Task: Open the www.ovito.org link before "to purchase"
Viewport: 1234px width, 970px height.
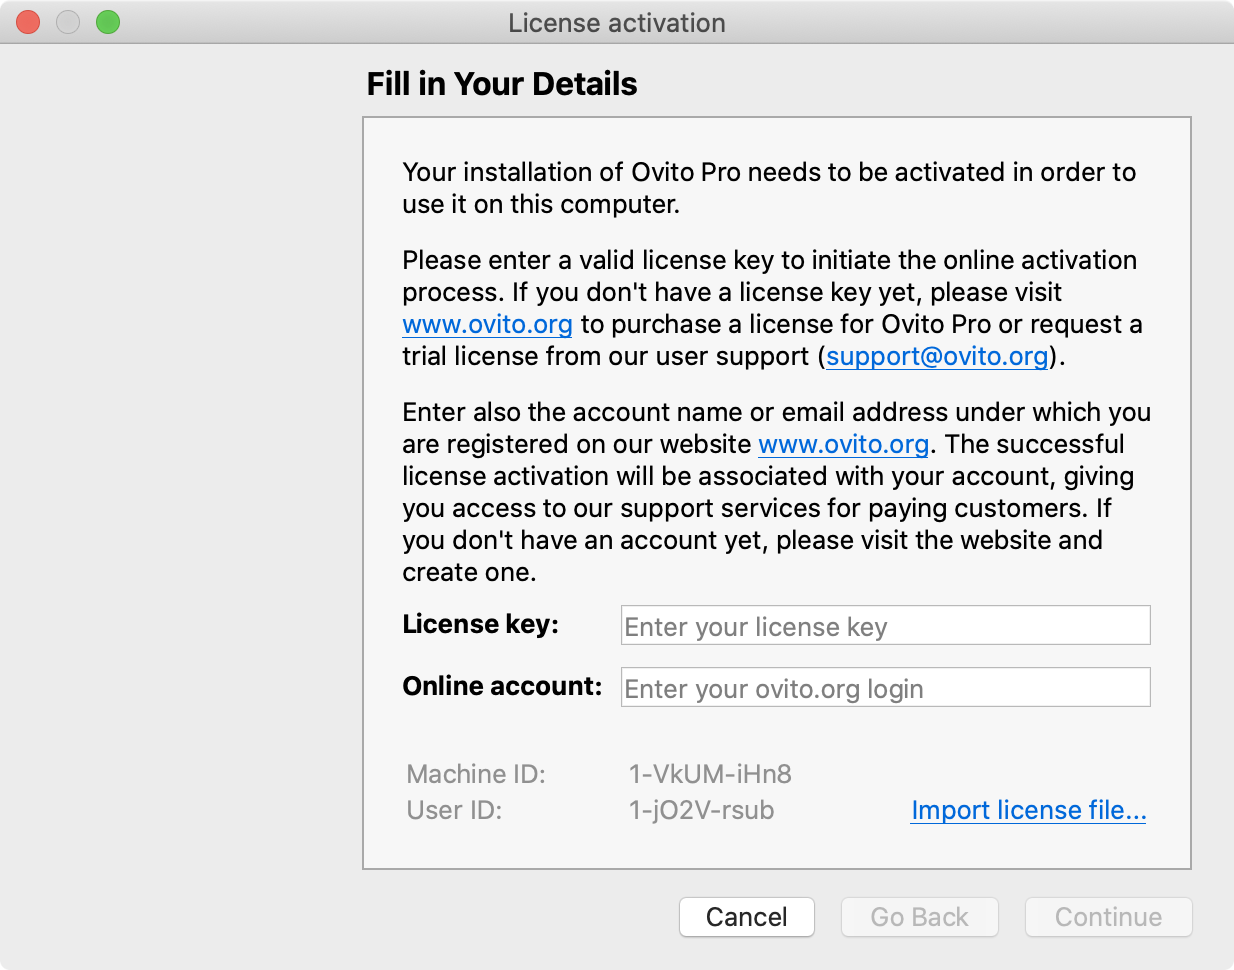Action: coord(487,325)
